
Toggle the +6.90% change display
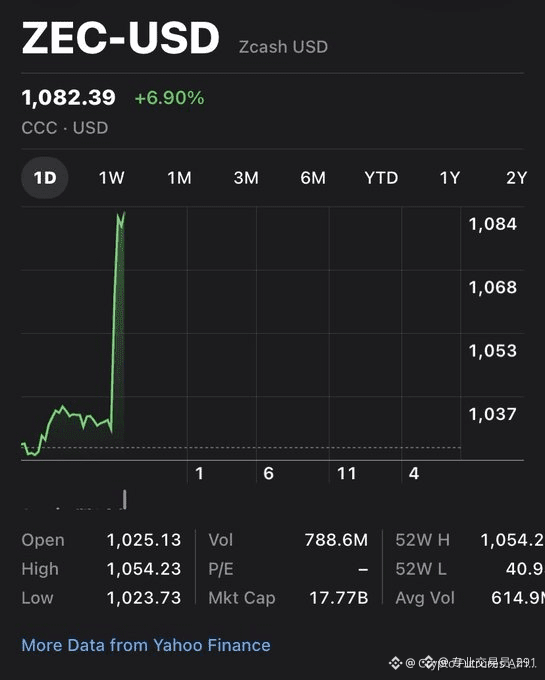pos(170,98)
